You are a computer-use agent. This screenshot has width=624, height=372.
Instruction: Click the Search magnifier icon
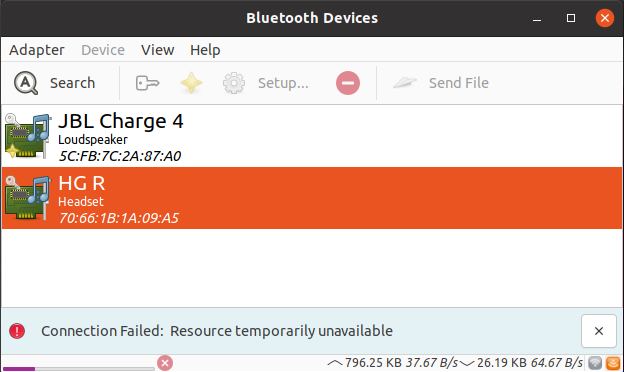click(x=26, y=83)
